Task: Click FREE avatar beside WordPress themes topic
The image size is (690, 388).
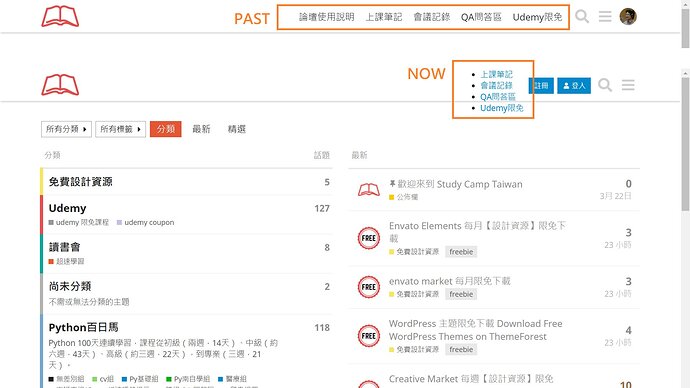Action: (369, 336)
